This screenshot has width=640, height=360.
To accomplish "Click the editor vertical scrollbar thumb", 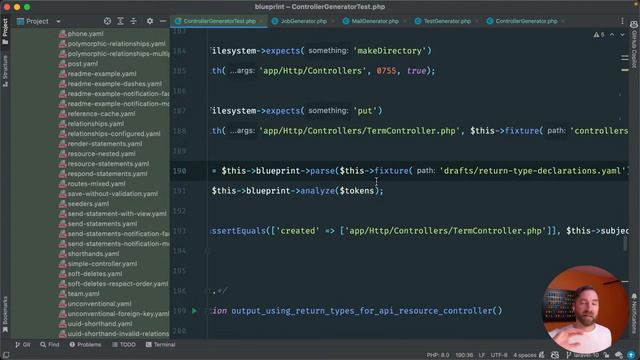I will [624, 244].
